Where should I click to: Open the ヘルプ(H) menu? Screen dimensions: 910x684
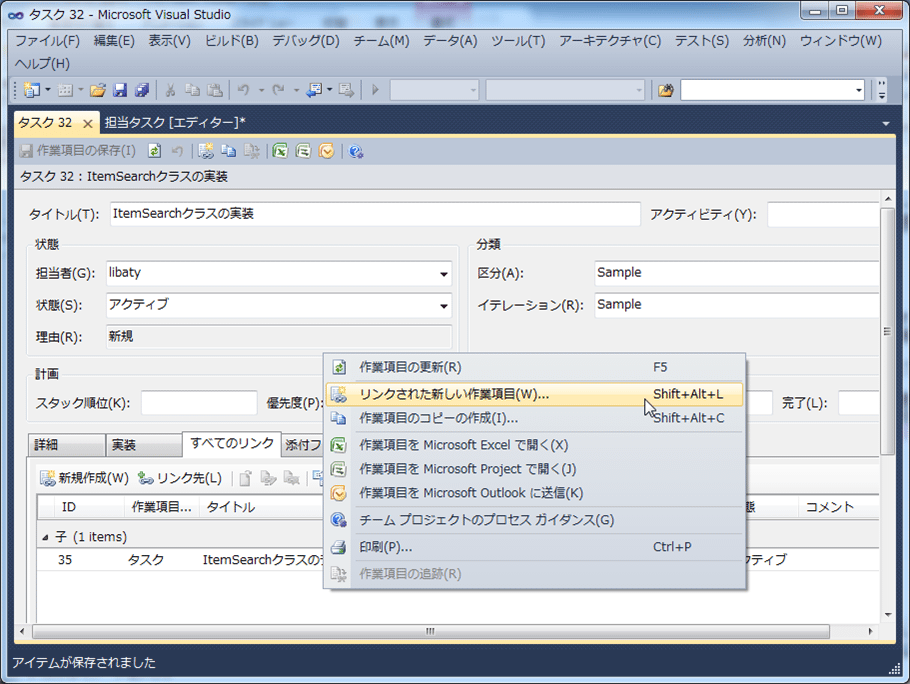(x=42, y=63)
